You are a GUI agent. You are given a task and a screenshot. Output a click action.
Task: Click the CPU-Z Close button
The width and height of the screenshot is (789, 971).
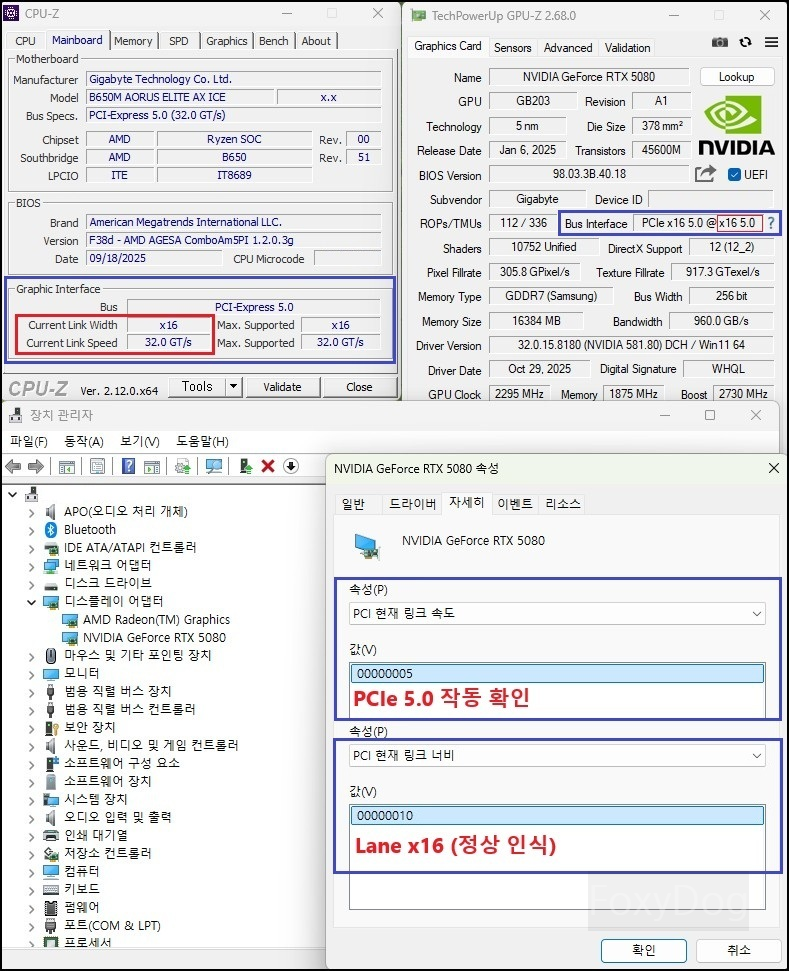(x=359, y=387)
